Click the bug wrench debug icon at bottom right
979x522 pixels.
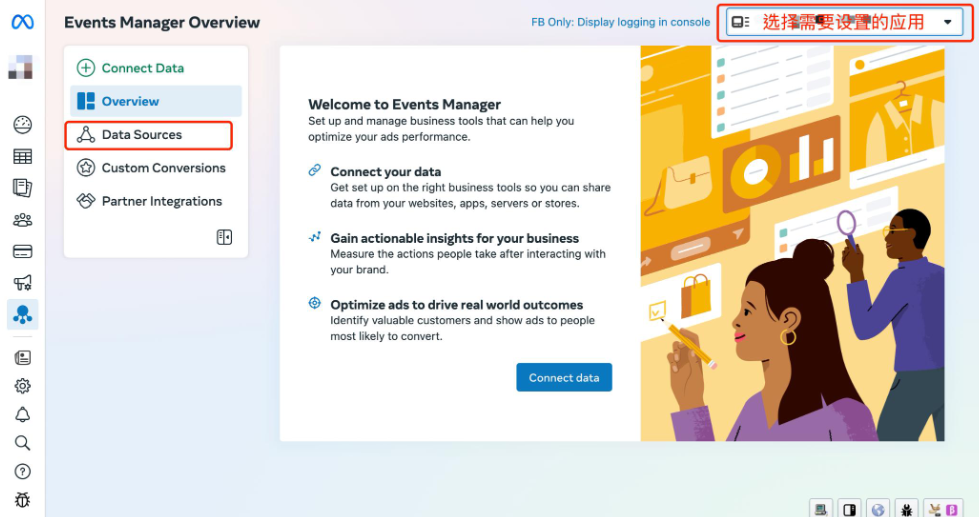click(x=907, y=510)
